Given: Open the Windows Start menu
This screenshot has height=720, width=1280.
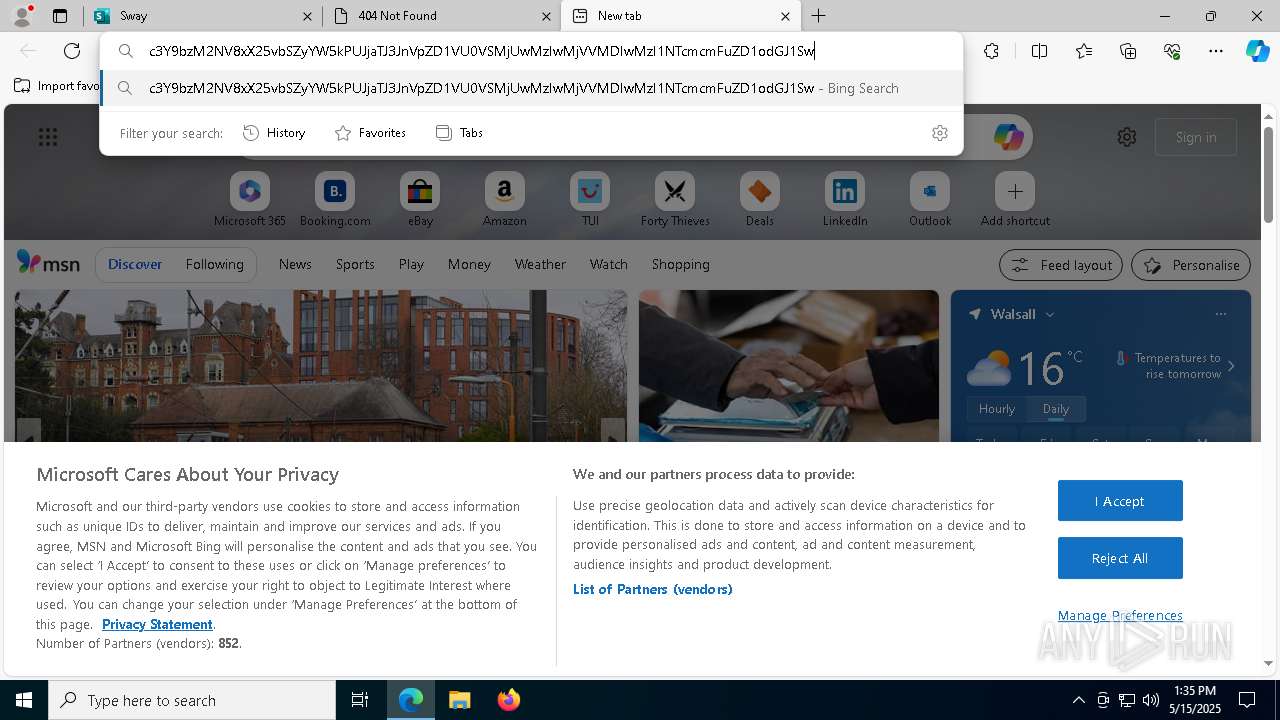Looking at the screenshot, I should tap(24, 700).
